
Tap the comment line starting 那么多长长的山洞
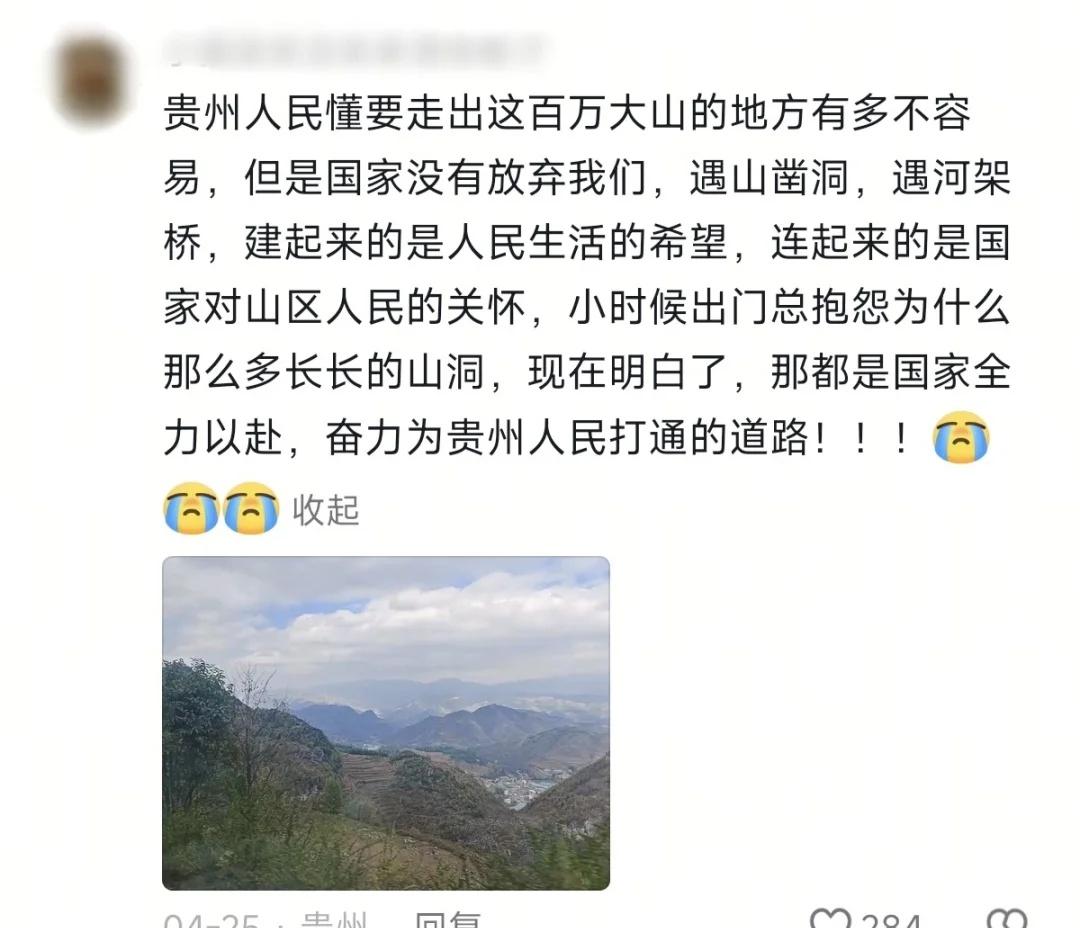pyautogui.click(x=587, y=372)
